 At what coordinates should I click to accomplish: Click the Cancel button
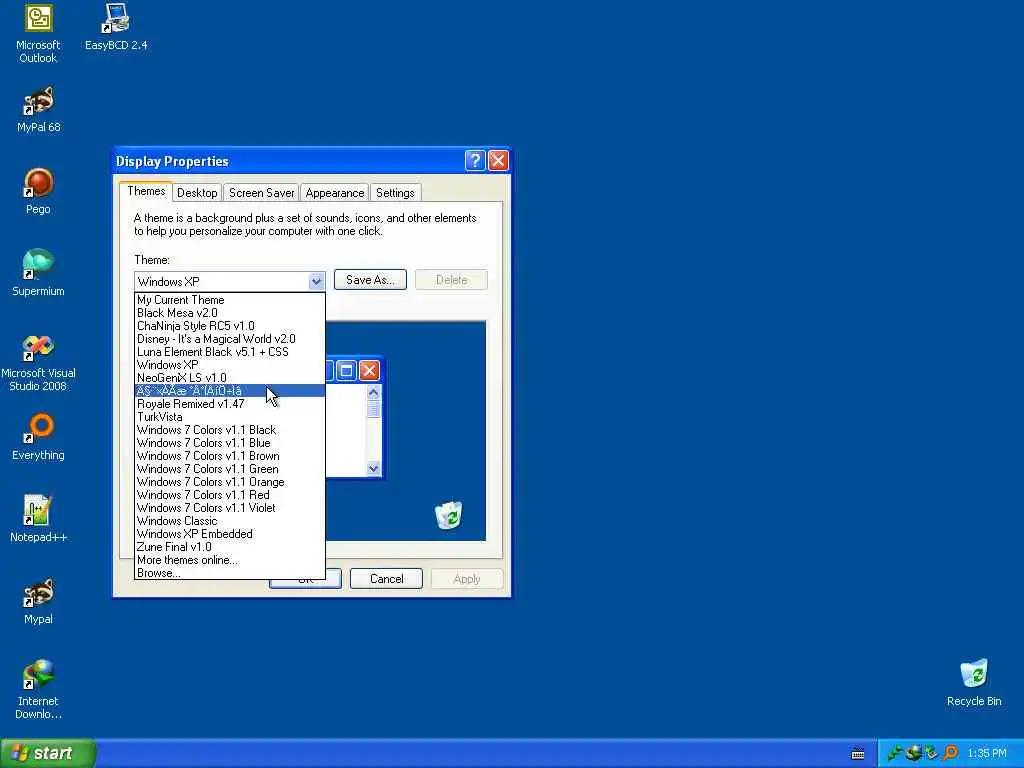[387, 579]
